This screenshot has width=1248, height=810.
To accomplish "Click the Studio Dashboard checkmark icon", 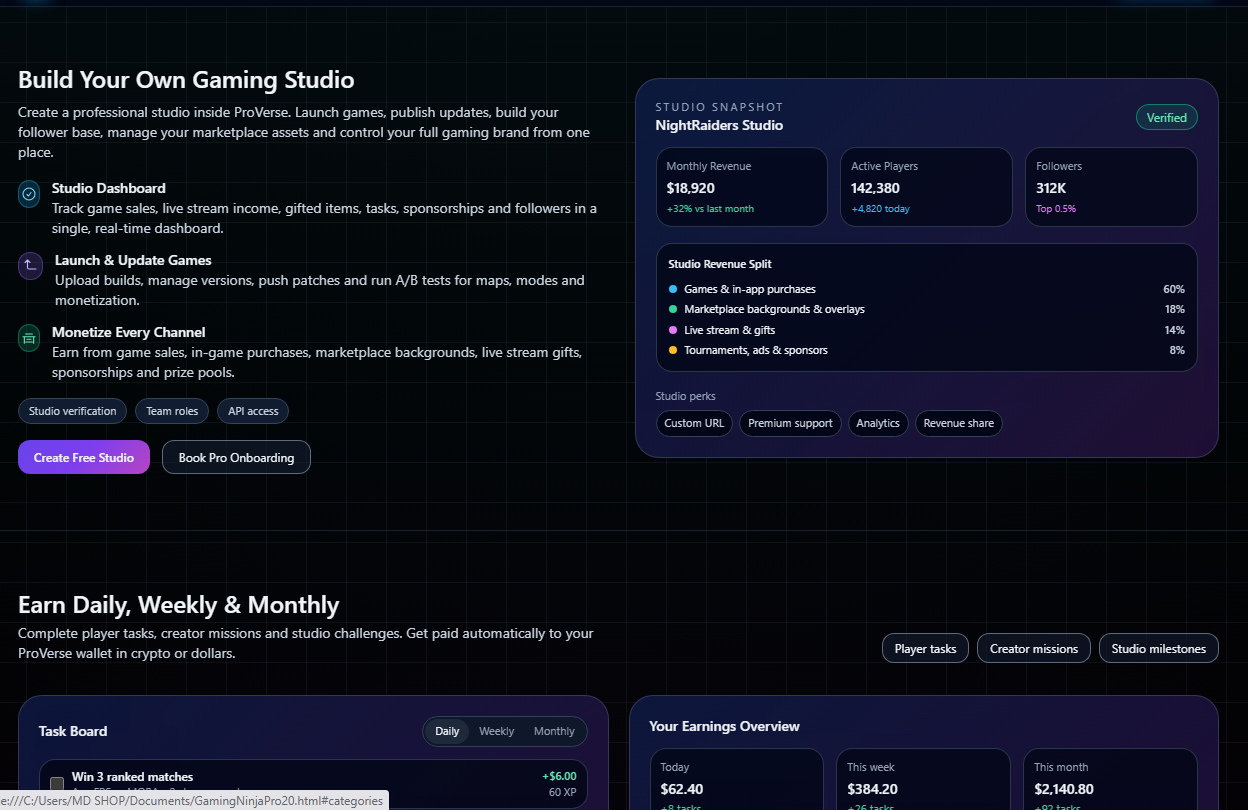I will (29, 194).
